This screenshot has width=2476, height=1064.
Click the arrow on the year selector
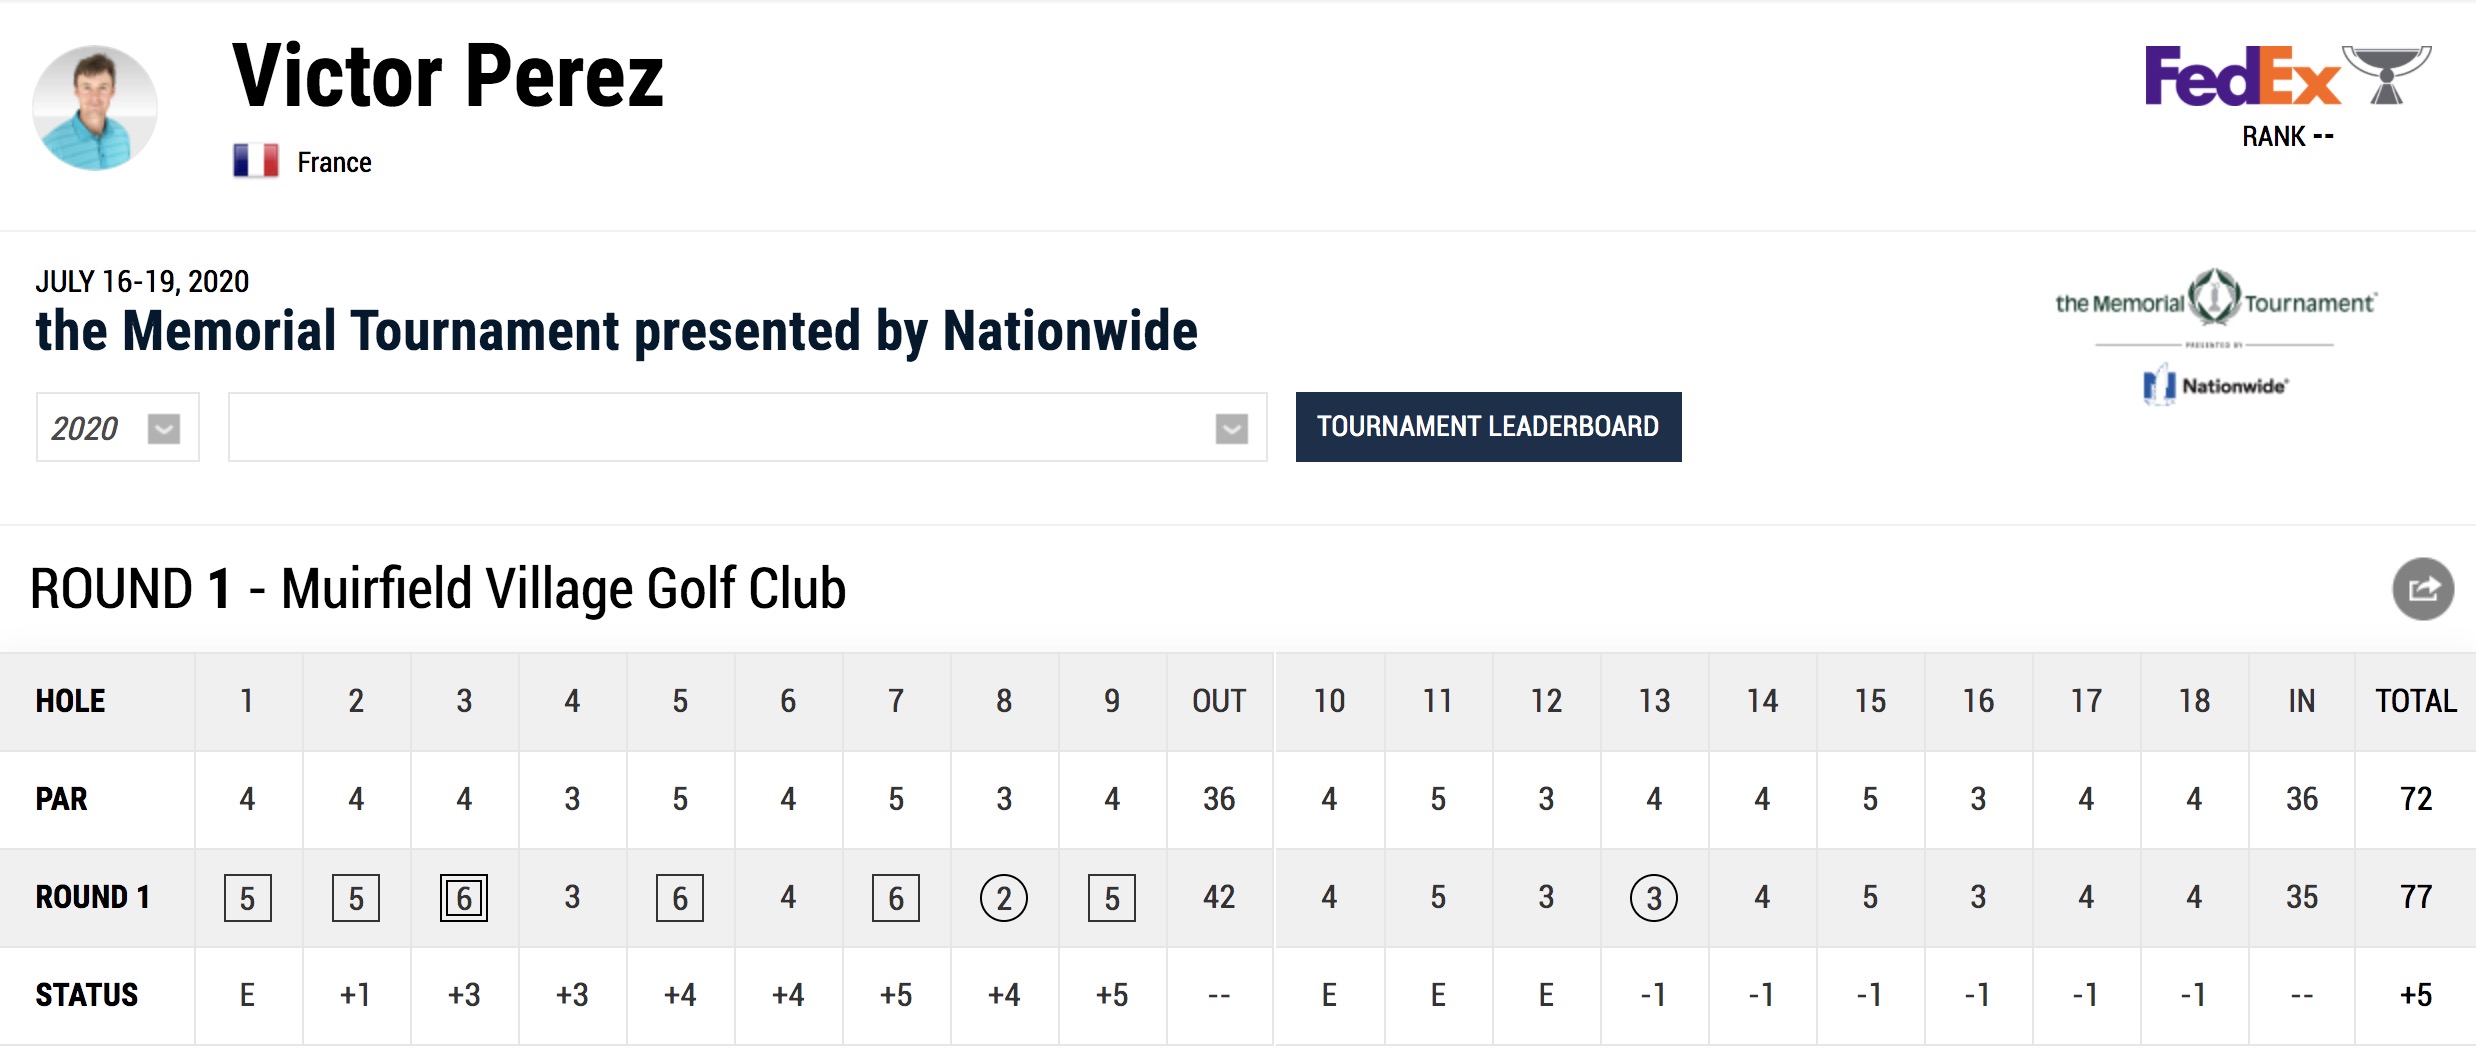point(164,429)
